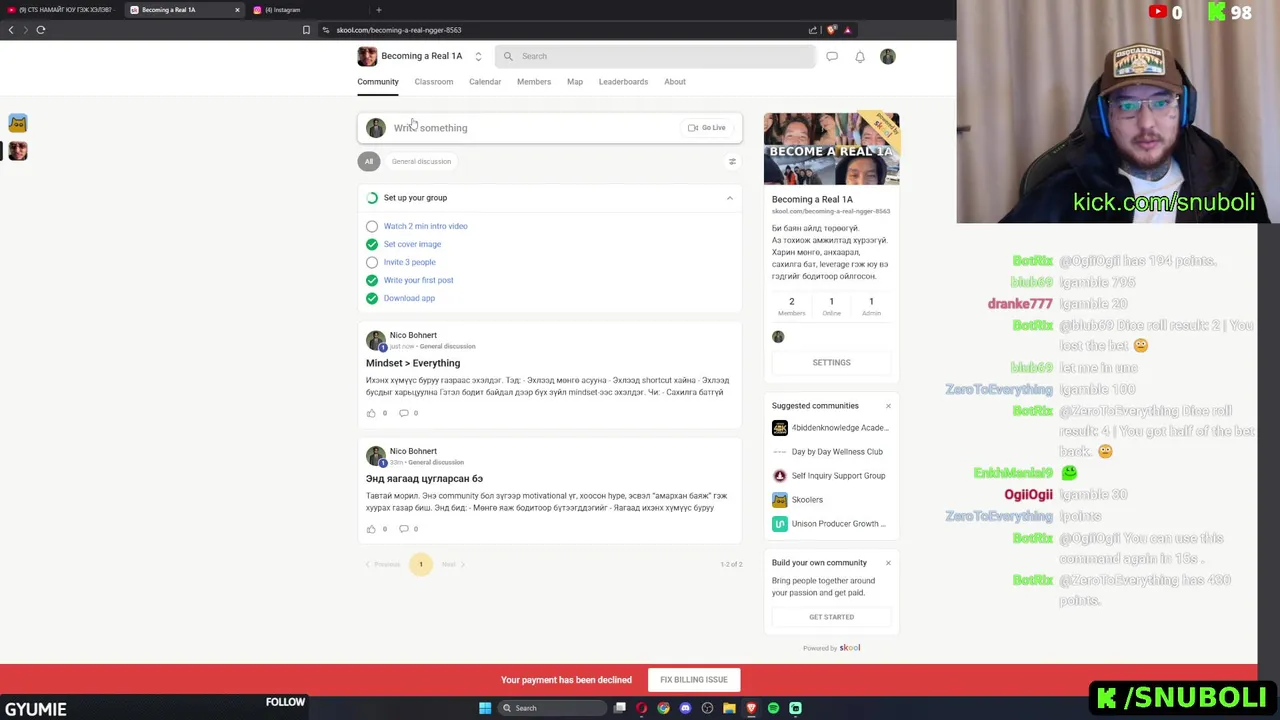1280x720 pixels.
Task: Dismiss the Suggested communities card
Action: pyautogui.click(x=888, y=406)
